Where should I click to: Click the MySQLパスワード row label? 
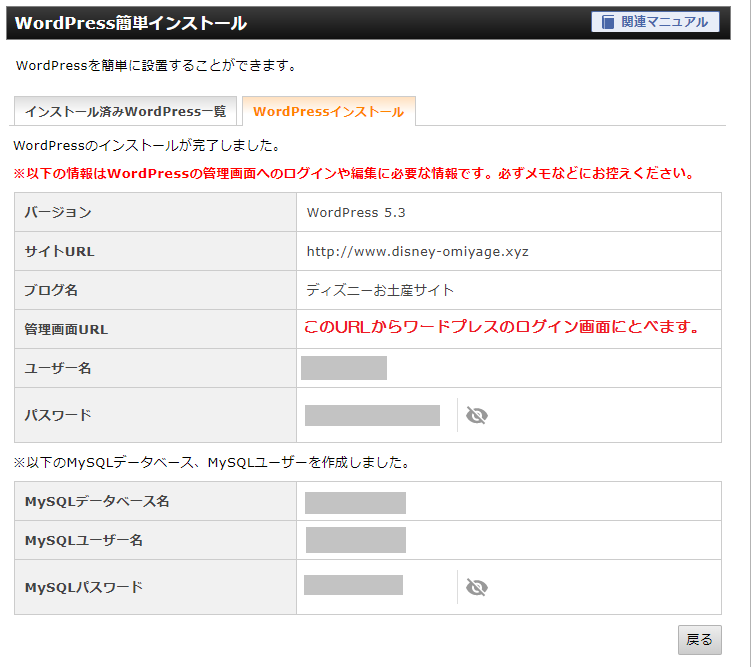pos(83,587)
